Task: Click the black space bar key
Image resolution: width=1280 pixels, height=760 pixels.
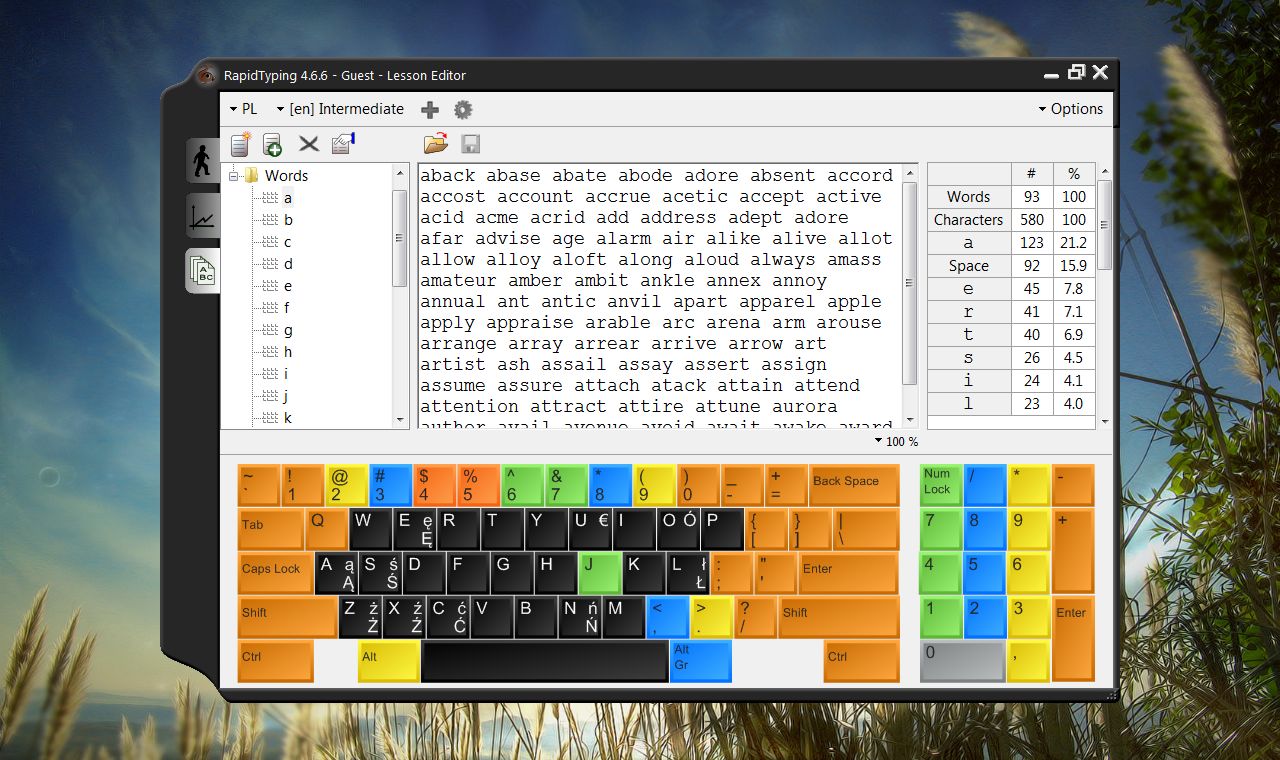Action: coord(545,661)
